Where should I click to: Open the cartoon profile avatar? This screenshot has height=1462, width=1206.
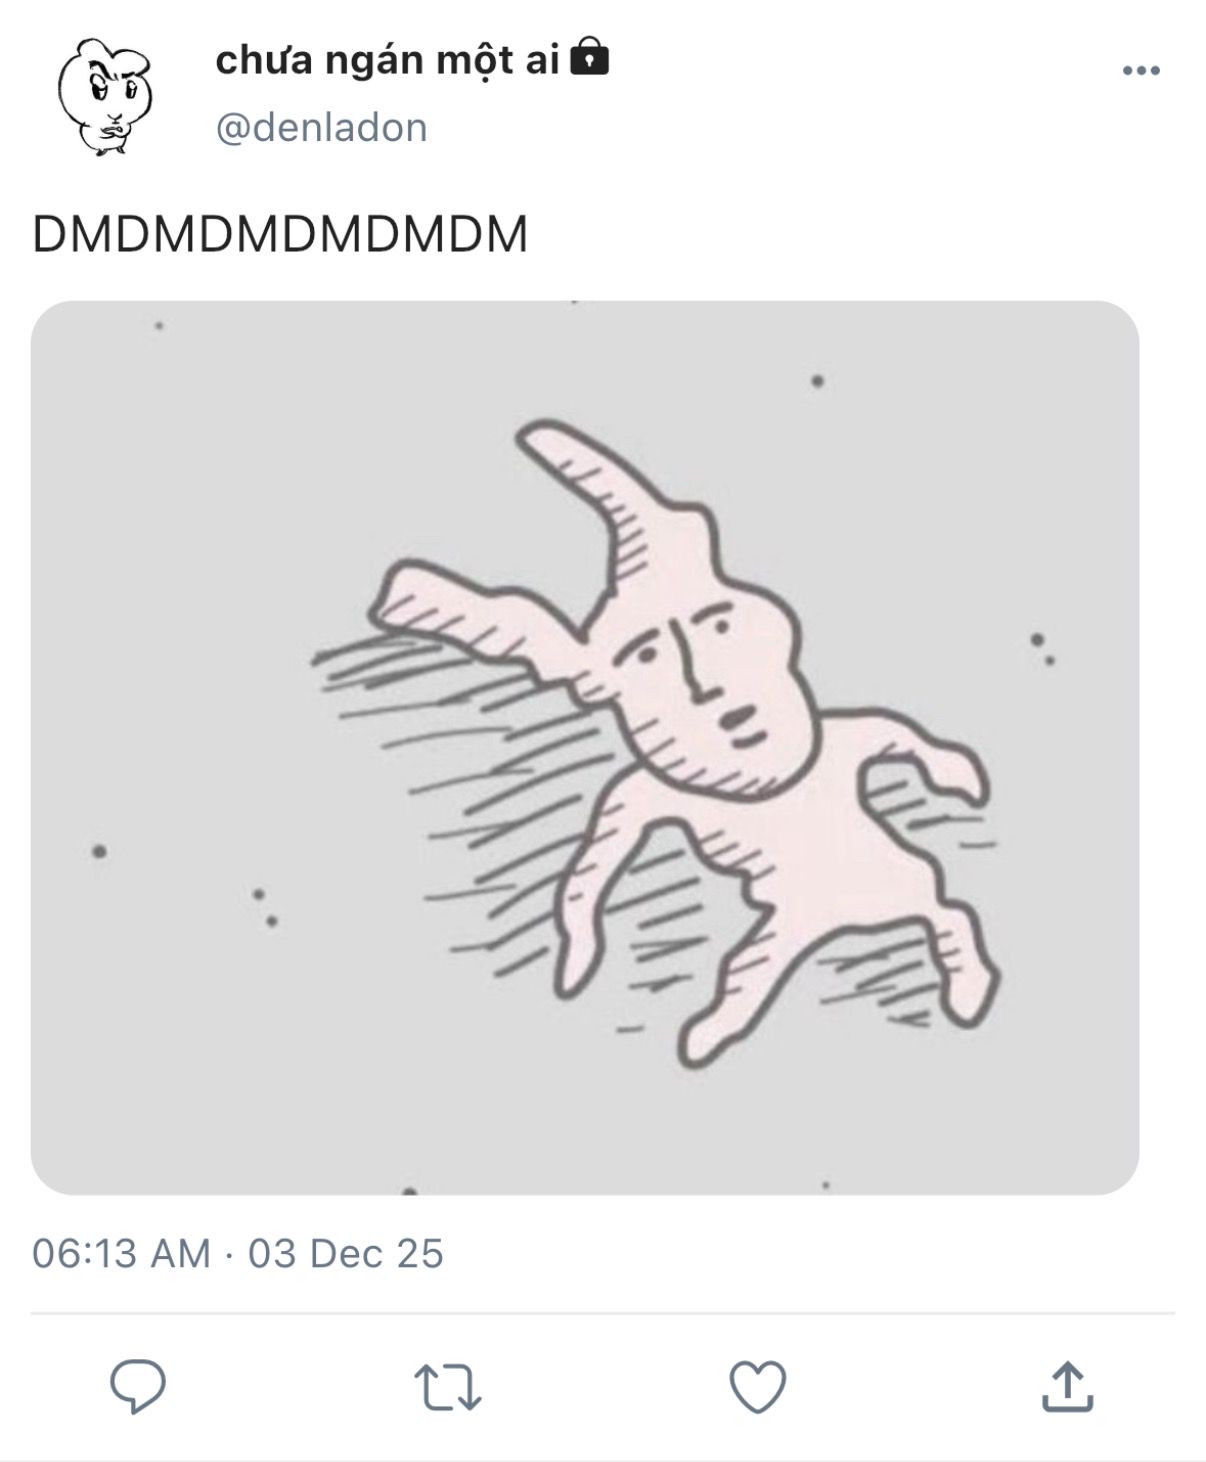(104, 97)
